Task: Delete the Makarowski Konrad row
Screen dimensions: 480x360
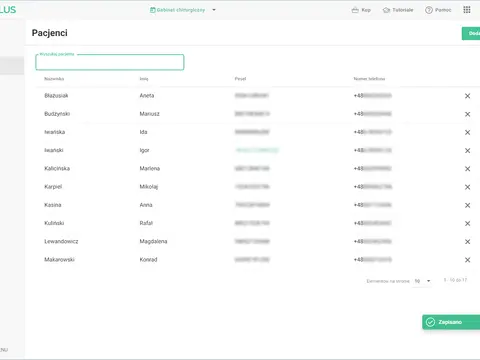Action: tap(467, 260)
